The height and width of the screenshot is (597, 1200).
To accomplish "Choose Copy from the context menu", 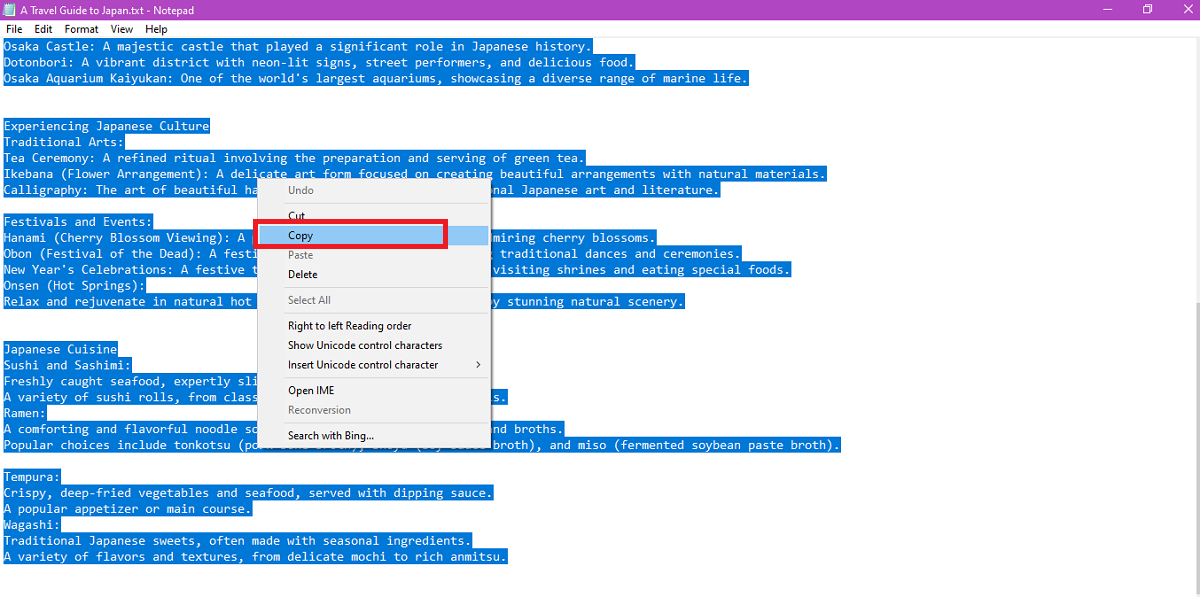I will click(x=301, y=236).
